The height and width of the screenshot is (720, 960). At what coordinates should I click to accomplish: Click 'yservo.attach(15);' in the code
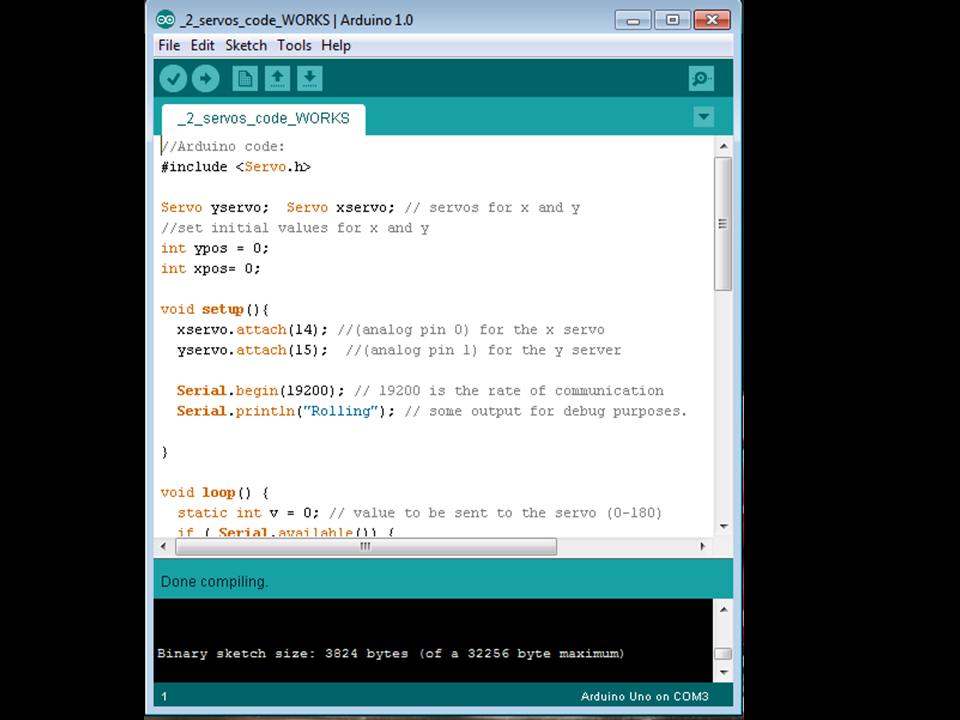click(252, 350)
